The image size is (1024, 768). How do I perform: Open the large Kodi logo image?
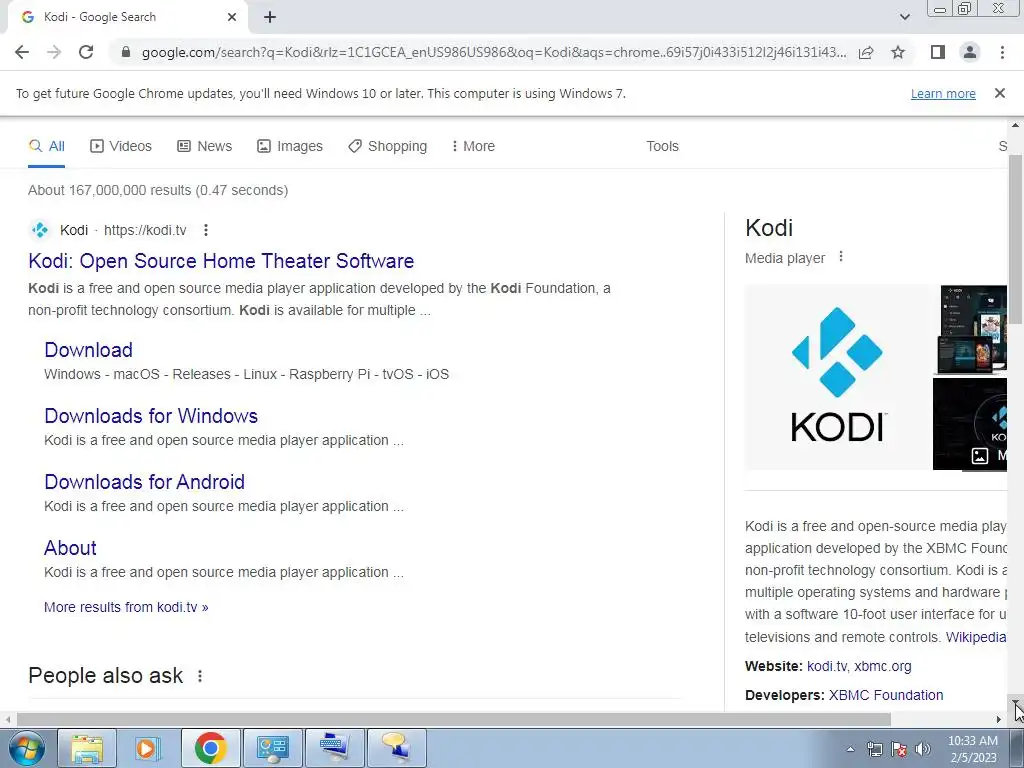(838, 377)
